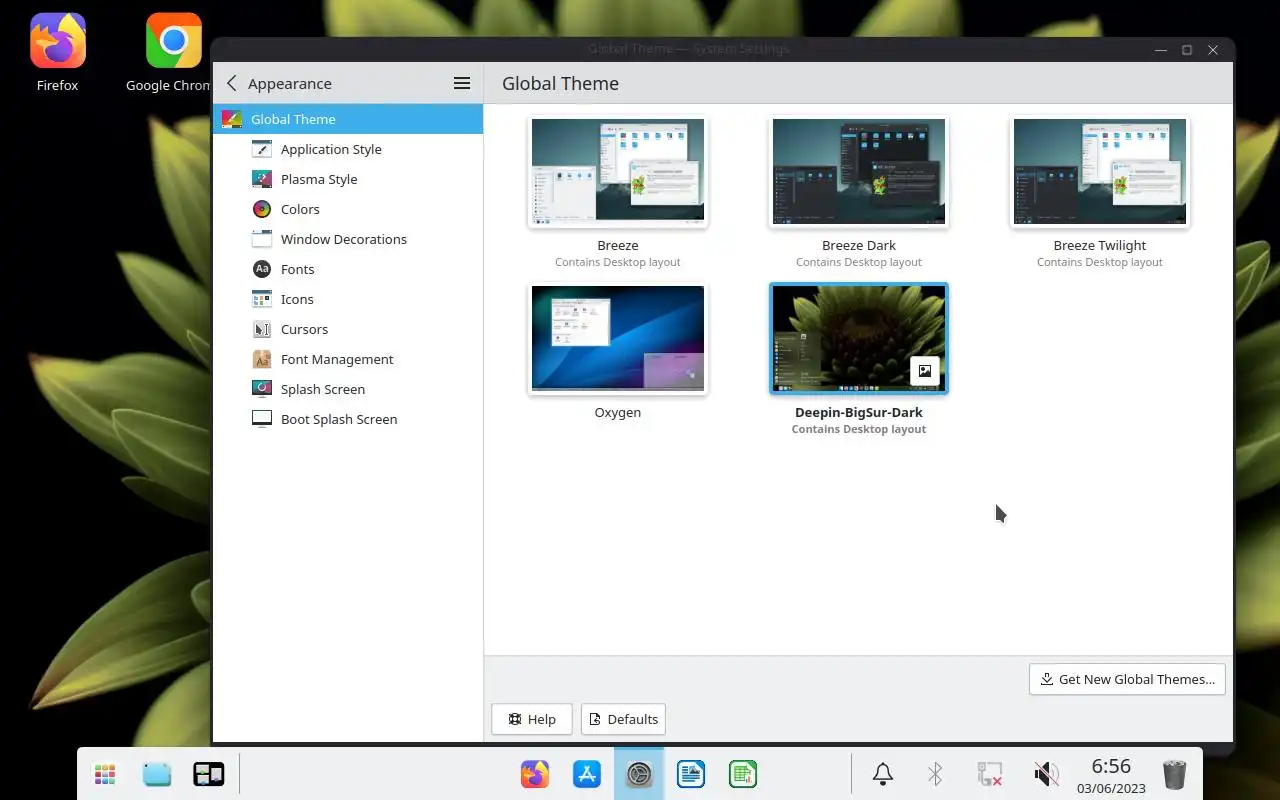Open Firefox desktop shortcut
The height and width of the screenshot is (800, 1280).
tap(58, 52)
